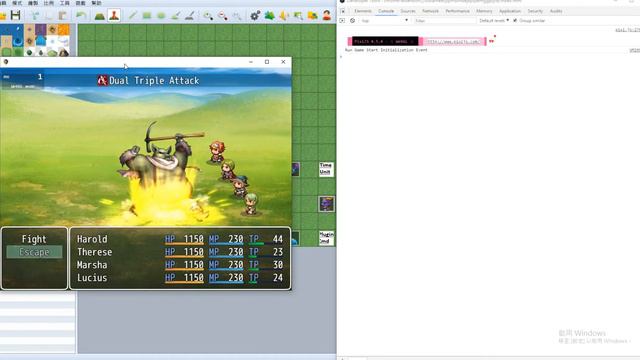The height and width of the screenshot is (360, 640).
Task: Click the green Undo arrow icon
Action: tap(81, 16)
